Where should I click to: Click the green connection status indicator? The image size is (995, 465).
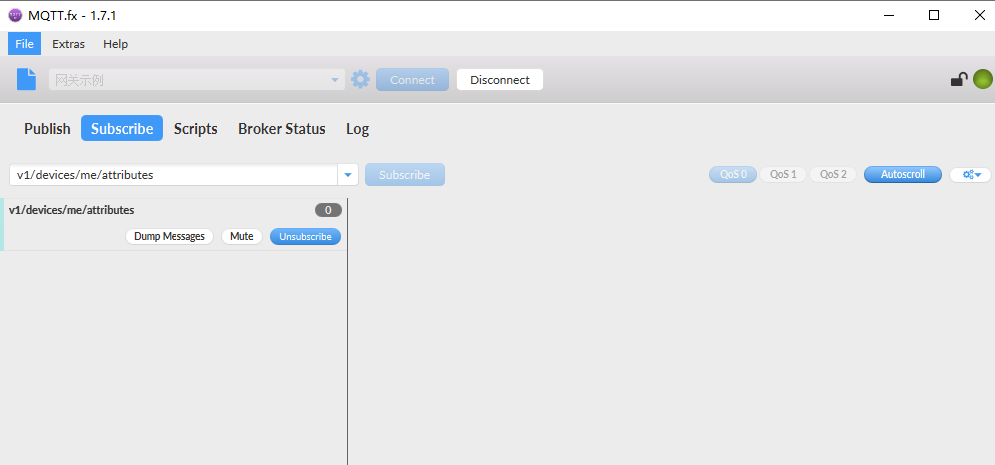(x=983, y=79)
